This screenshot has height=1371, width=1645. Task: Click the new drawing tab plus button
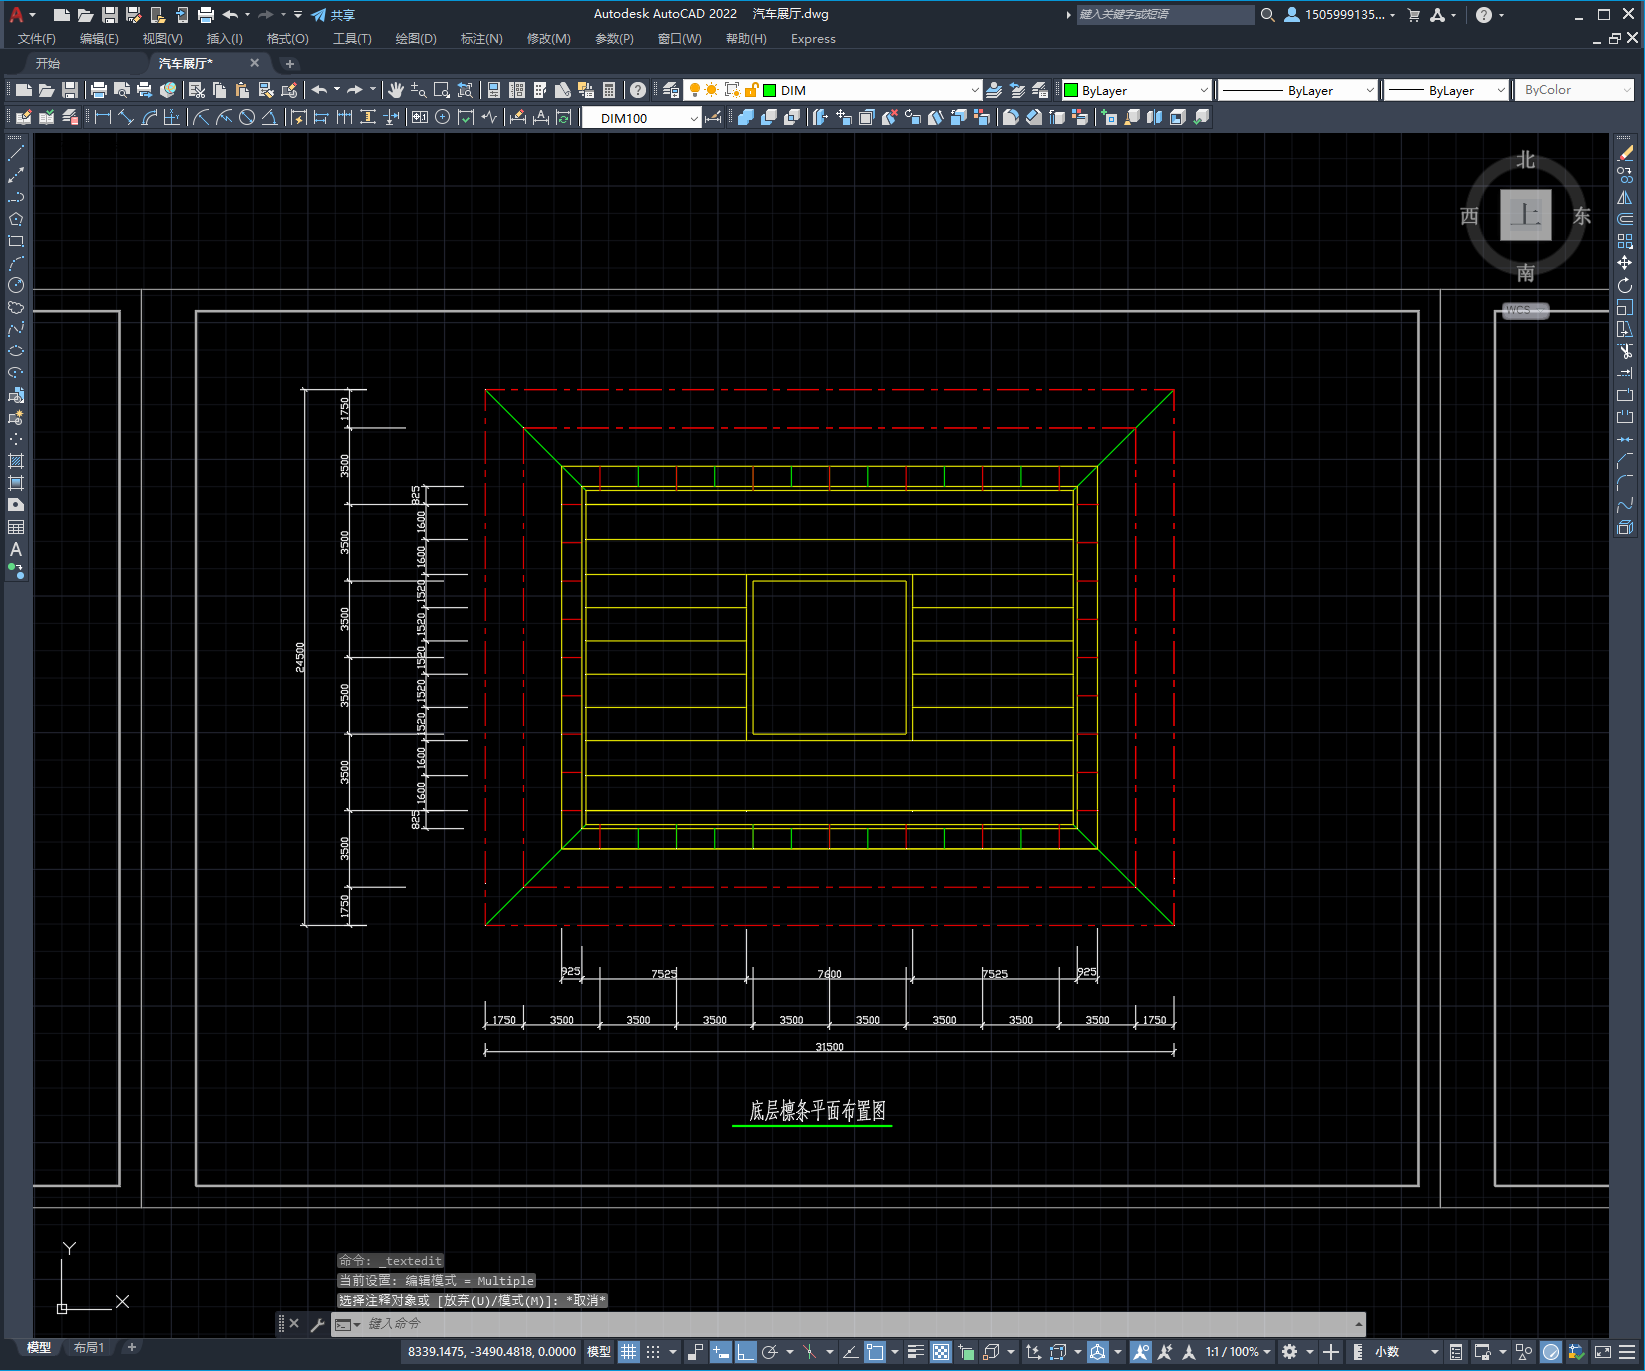pos(290,63)
